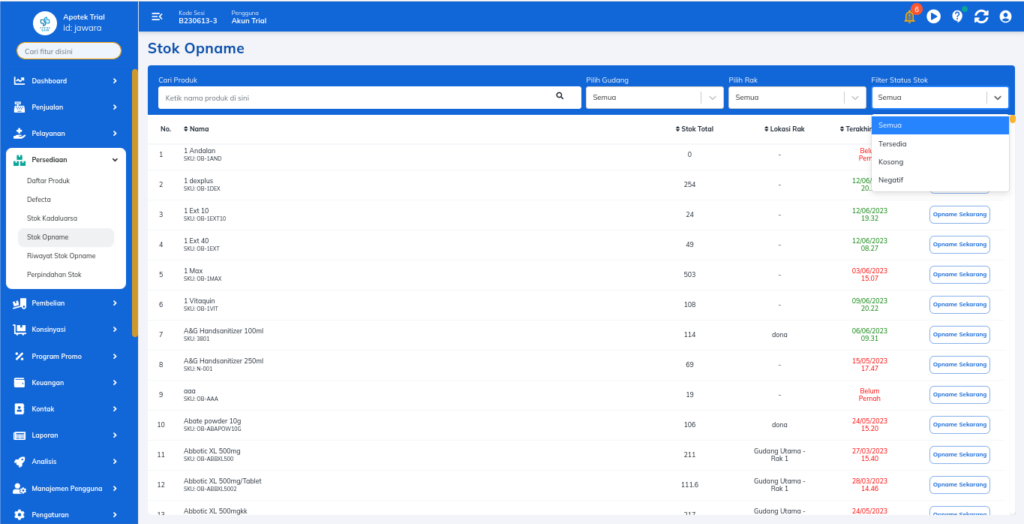Viewport: 1024px width, 524px height.
Task: Open the Pilih Gudang dropdown
Action: [654, 98]
